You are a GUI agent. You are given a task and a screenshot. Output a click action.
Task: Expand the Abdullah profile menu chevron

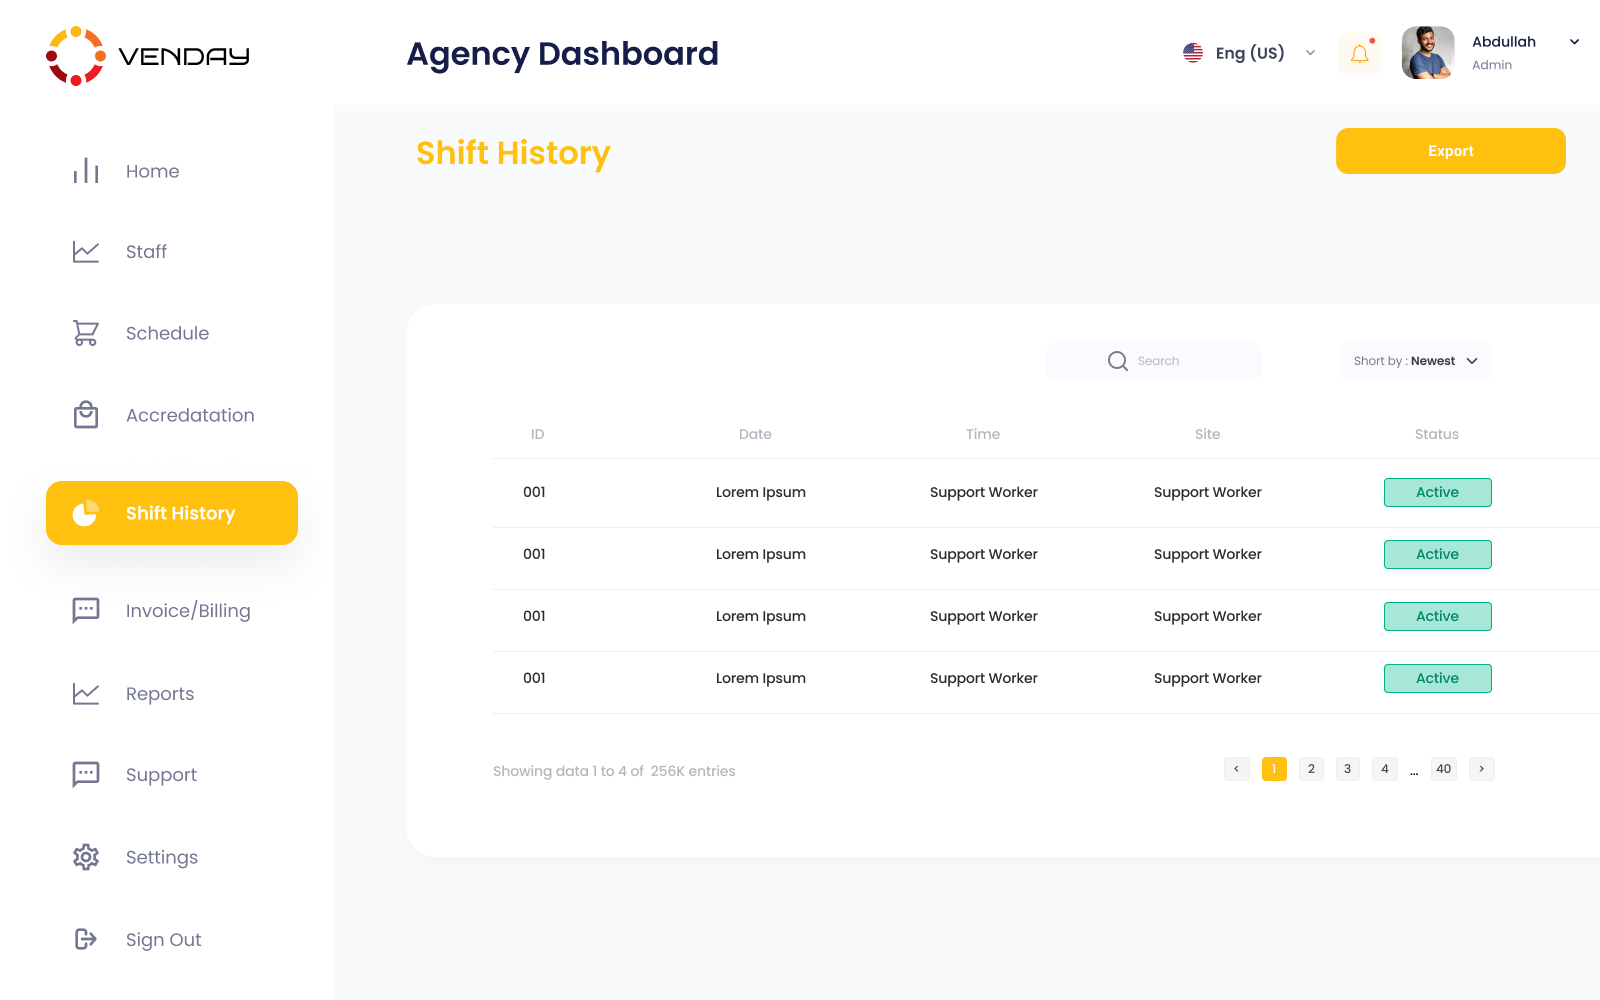pyautogui.click(x=1574, y=41)
